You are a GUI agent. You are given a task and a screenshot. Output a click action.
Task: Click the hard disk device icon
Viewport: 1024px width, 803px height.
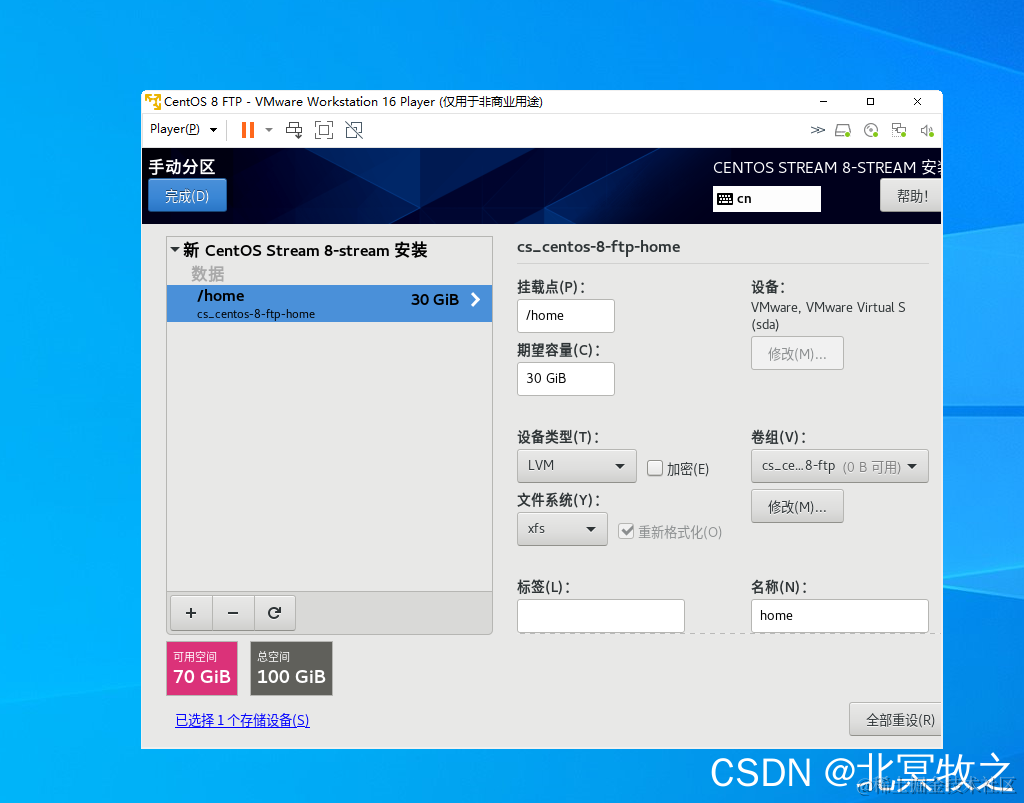[843, 131]
